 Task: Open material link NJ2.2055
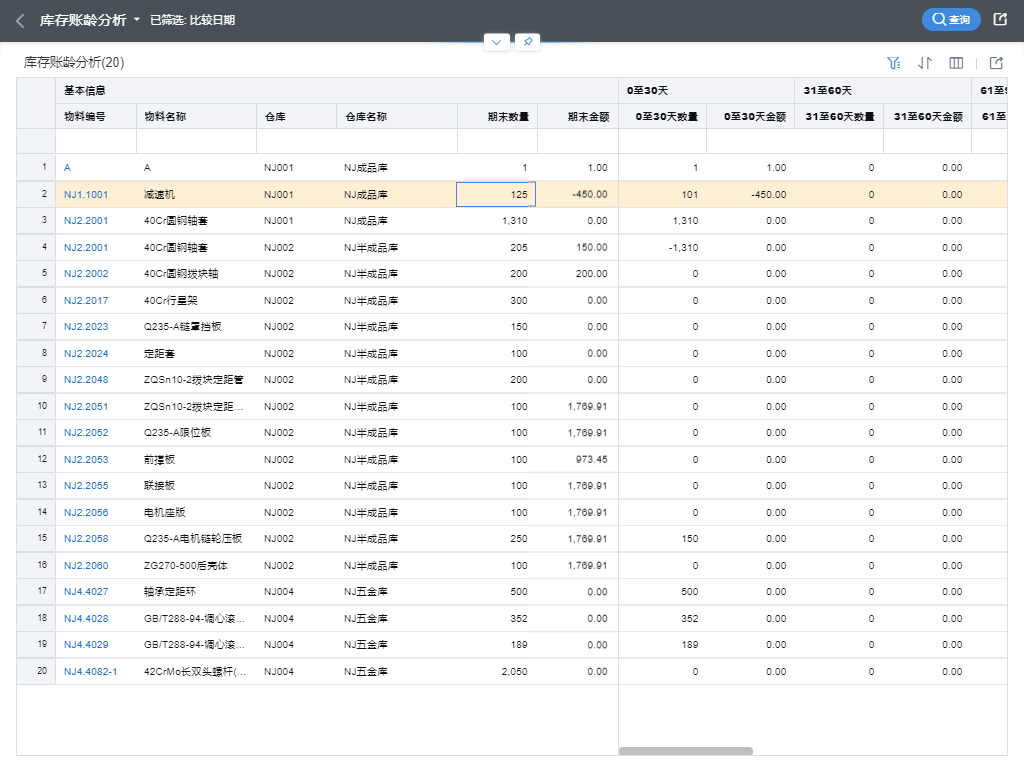click(86, 485)
